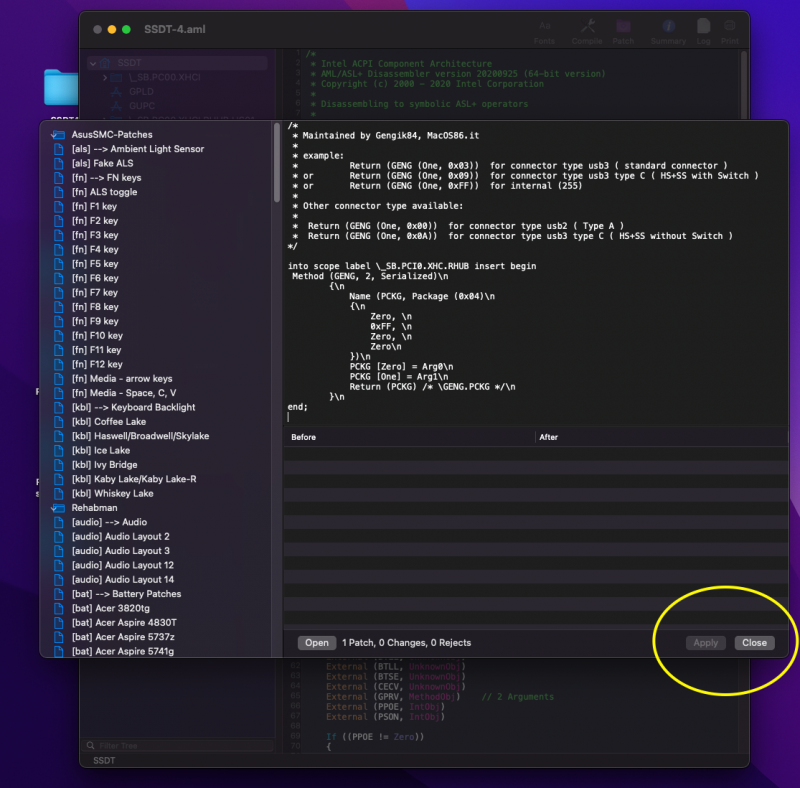Select the [als] Fake ALS patch

tap(105, 163)
